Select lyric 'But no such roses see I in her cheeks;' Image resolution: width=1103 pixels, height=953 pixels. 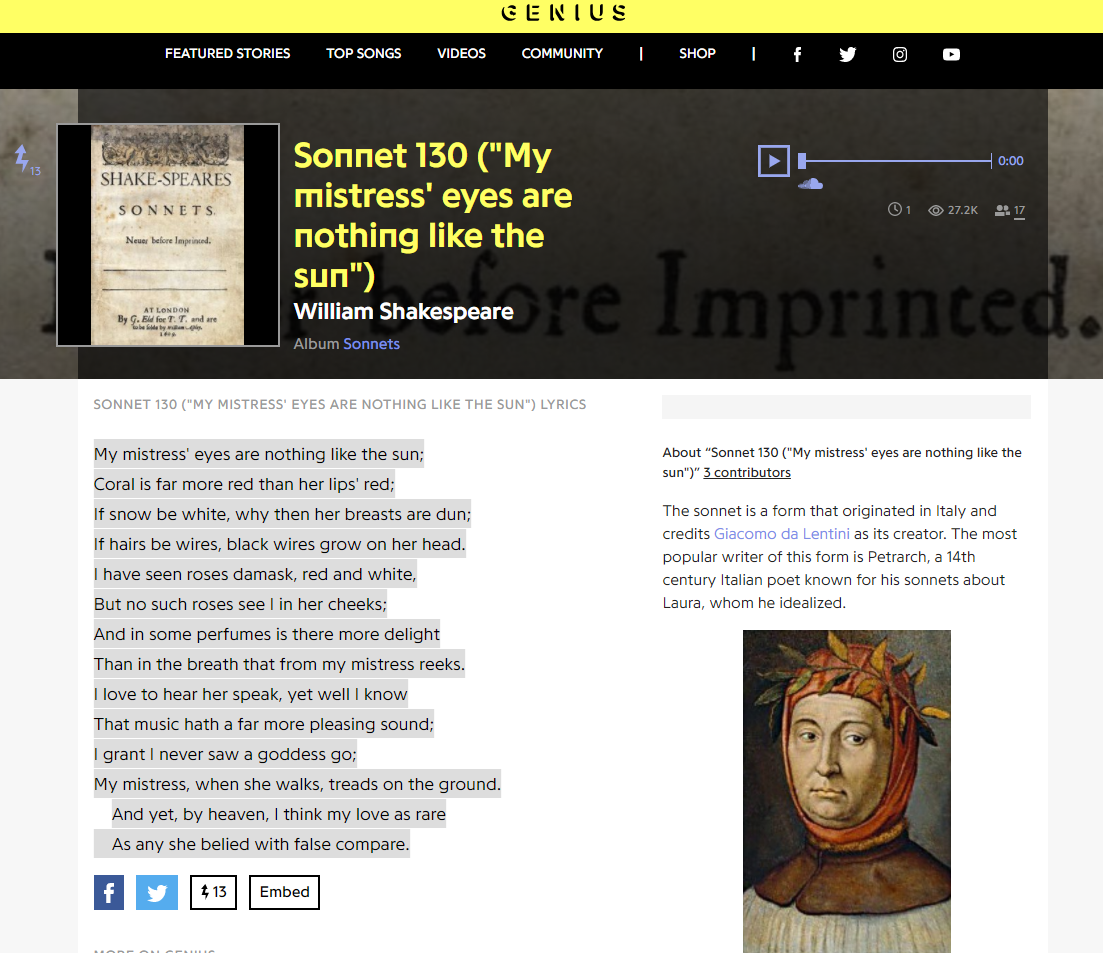(241, 604)
